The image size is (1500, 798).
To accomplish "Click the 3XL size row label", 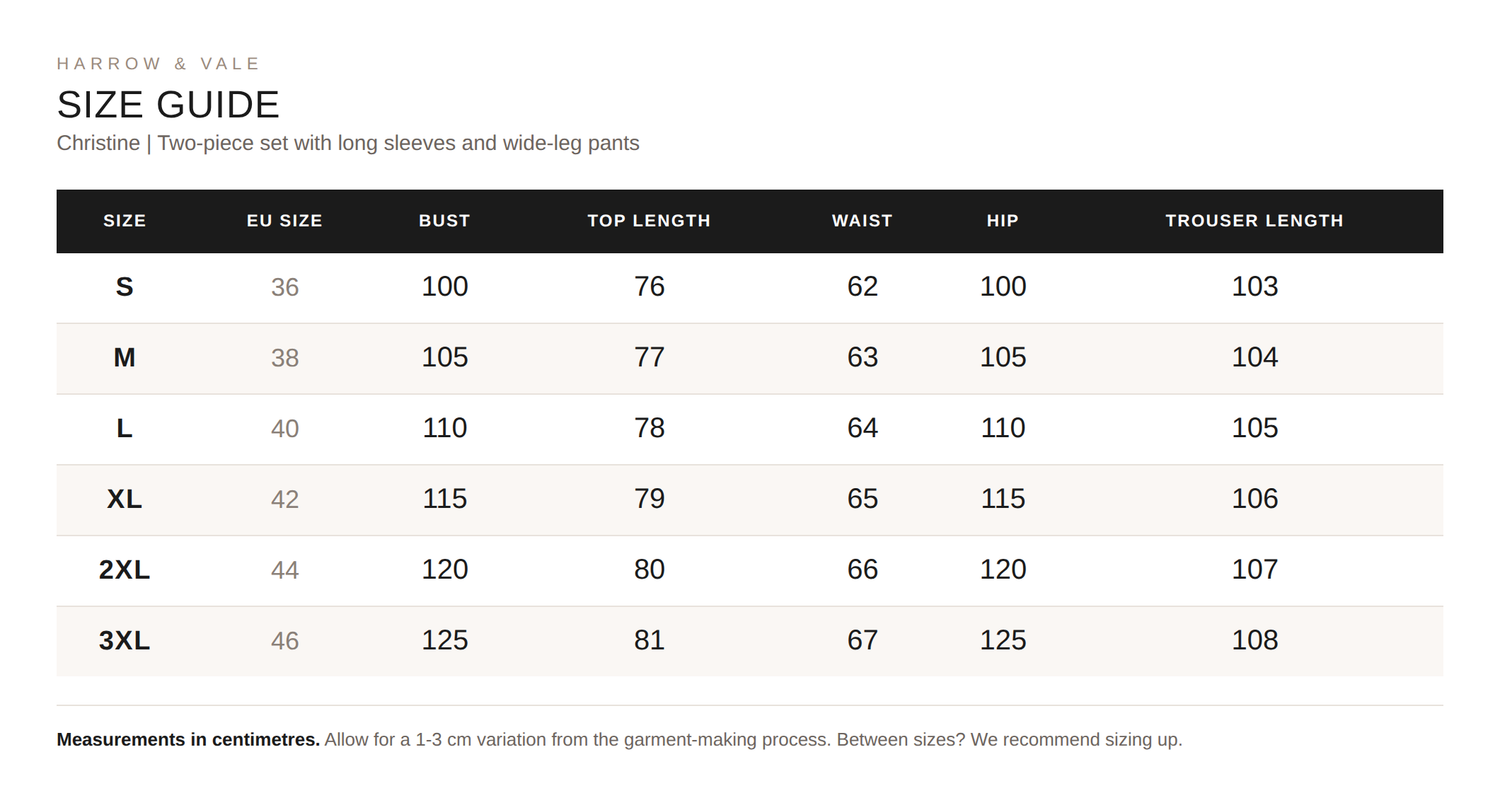I will (125, 640).
